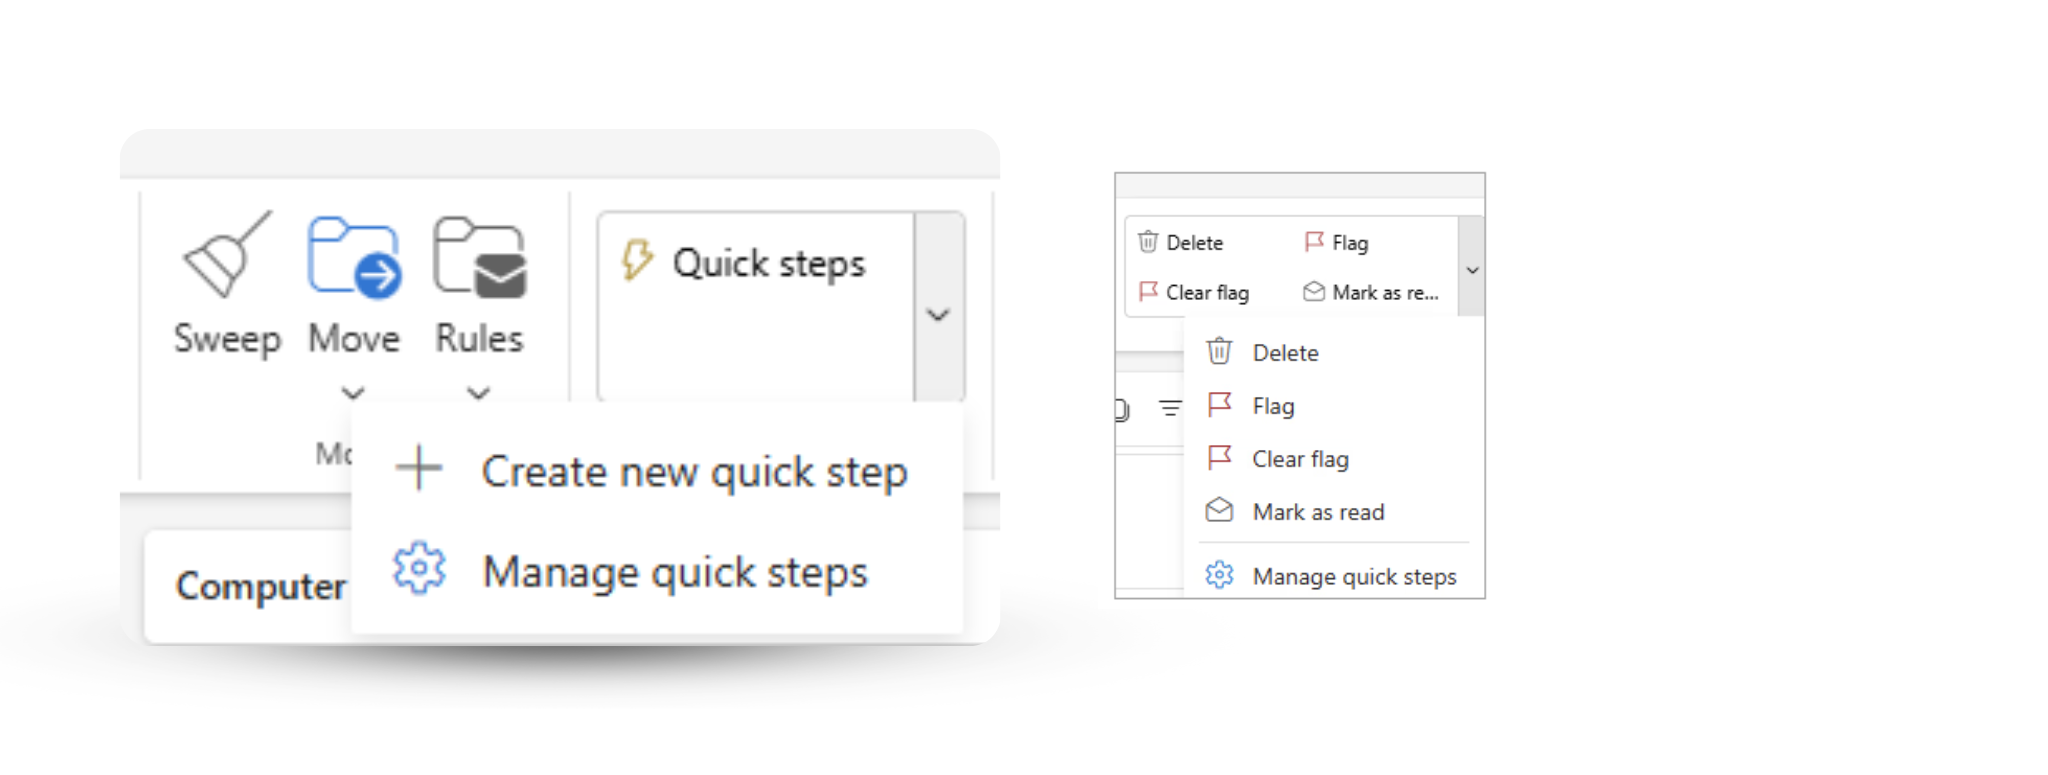
Task: Click the filter lines icon
Action: 1169,407
